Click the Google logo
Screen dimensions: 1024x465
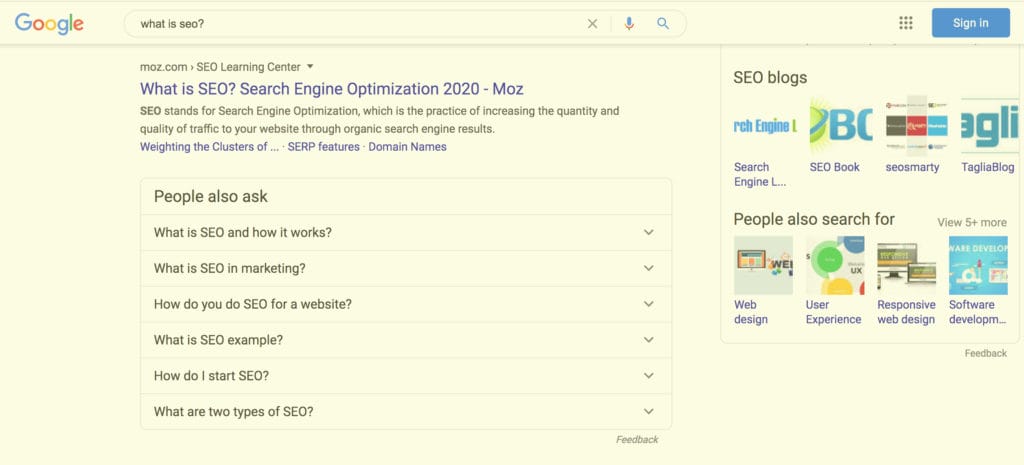pyautogui.click(x=49, y=24)
